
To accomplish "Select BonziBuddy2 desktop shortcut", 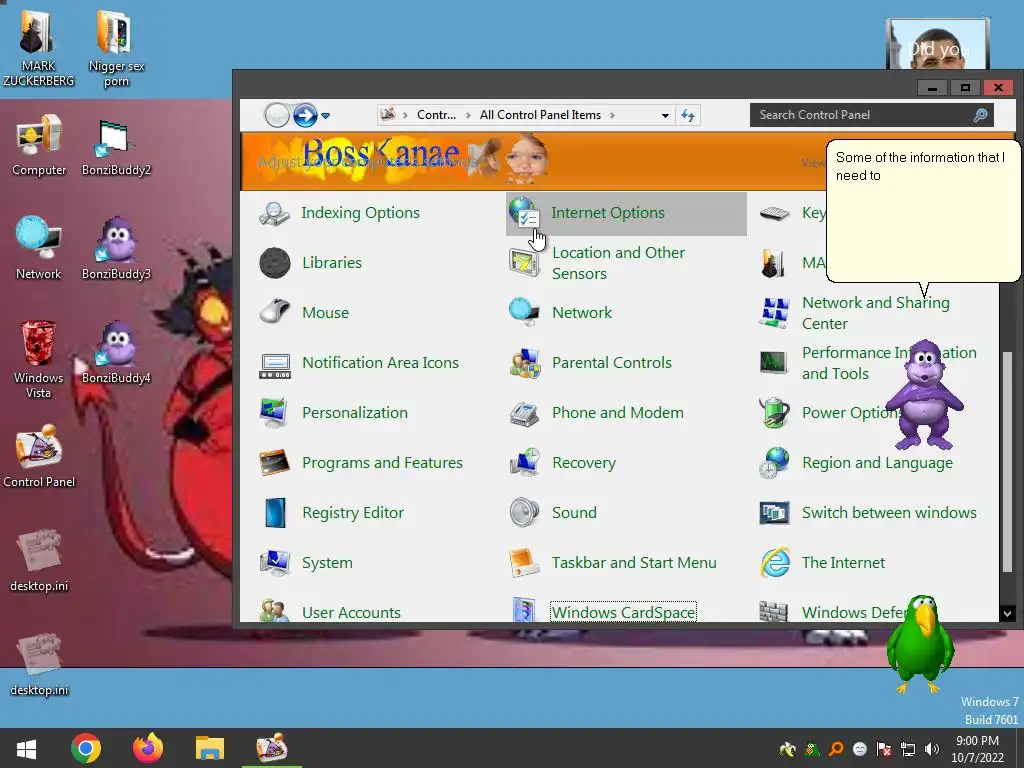I will 116,147.
